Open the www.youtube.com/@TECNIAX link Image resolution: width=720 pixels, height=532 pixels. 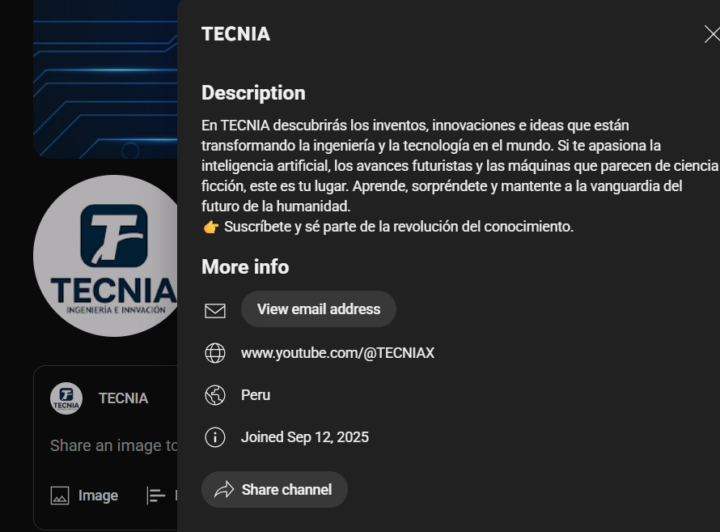338,353
